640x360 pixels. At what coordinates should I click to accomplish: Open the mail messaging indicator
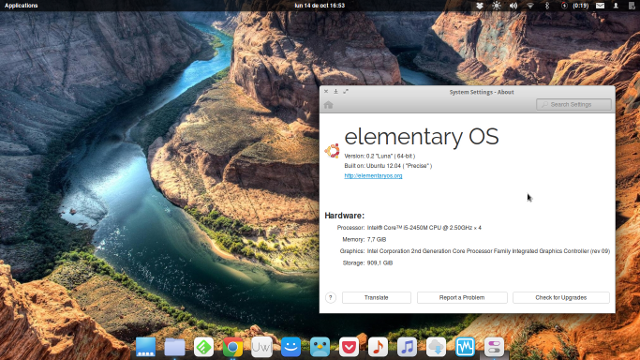pos(600,6)
